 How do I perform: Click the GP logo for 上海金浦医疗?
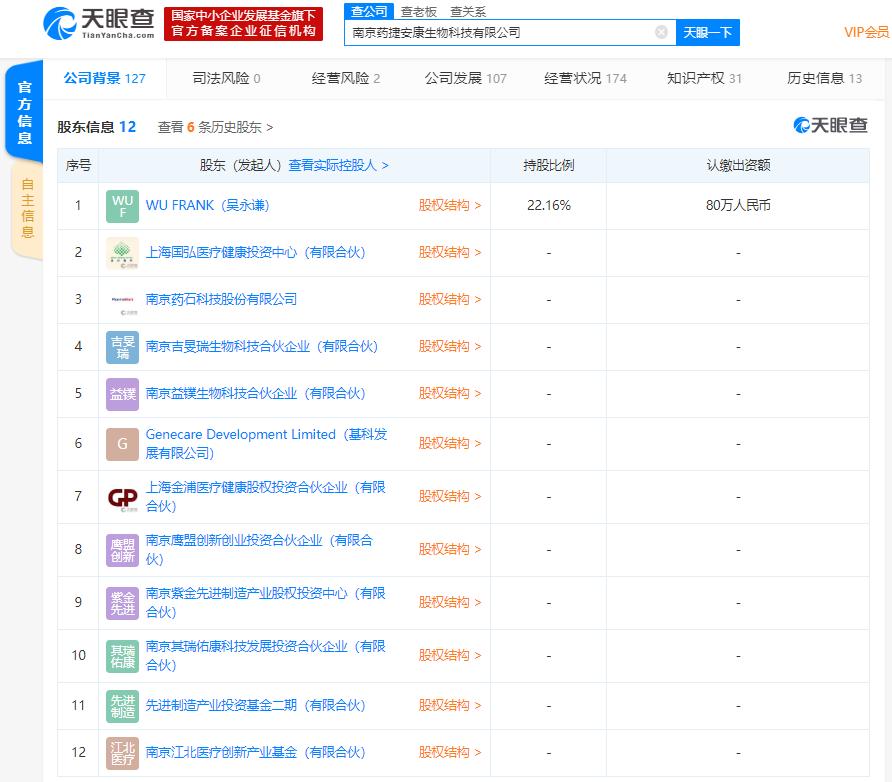pyautogui.click(x=123, y=497)
